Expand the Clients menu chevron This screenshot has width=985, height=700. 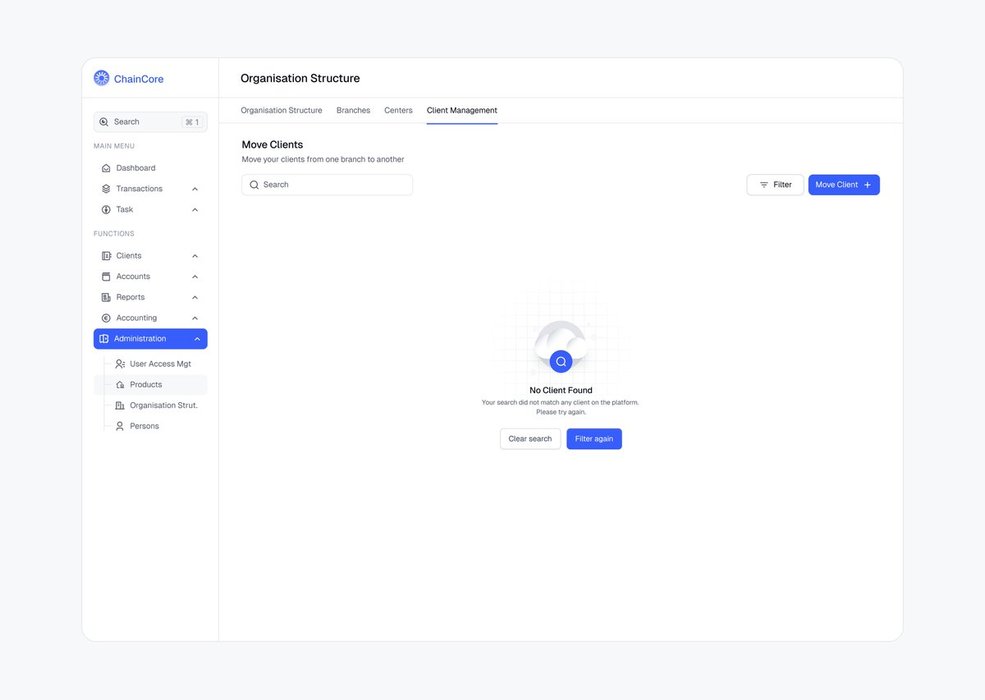click(x=195, y=256)
